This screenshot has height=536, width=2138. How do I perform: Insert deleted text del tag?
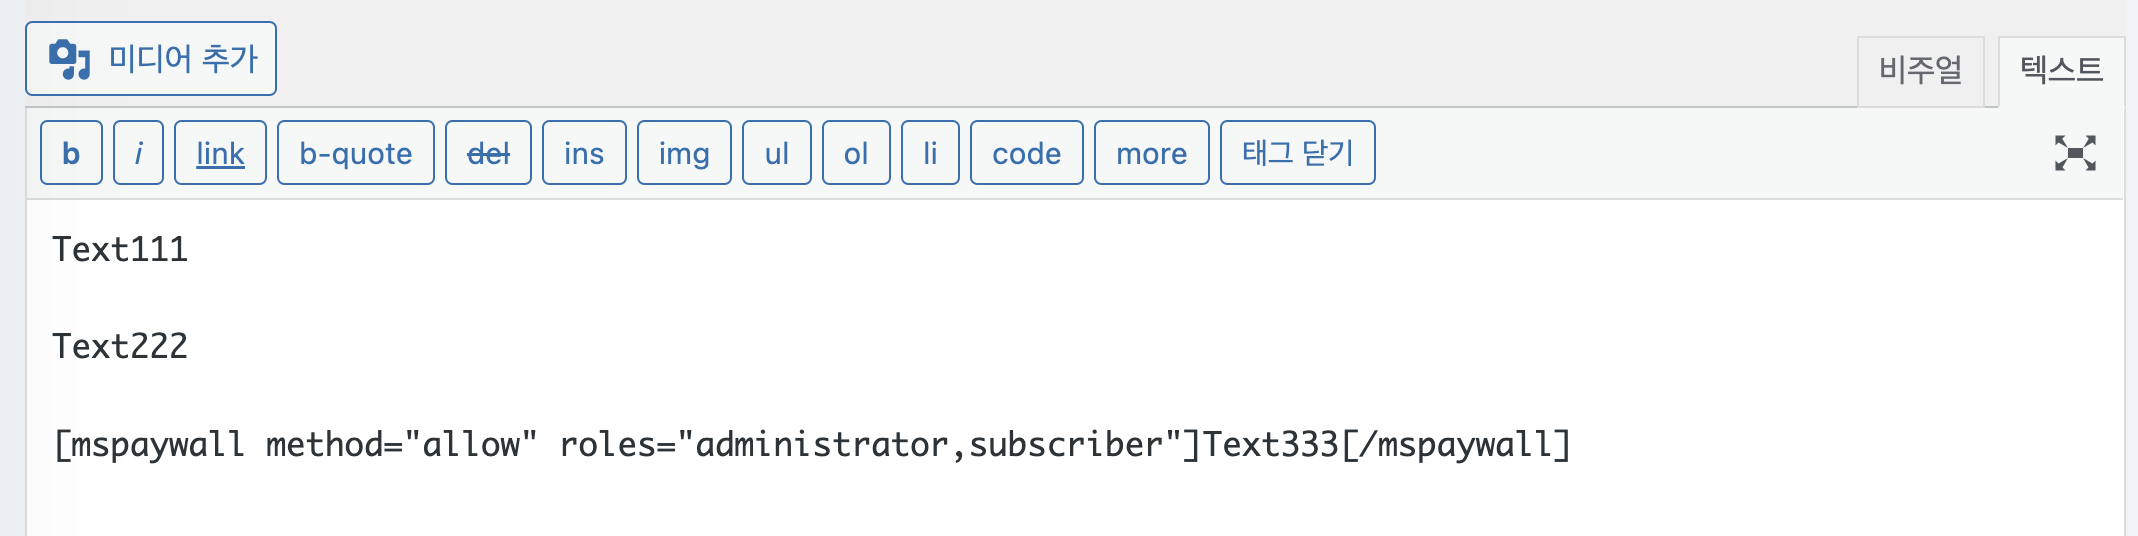click(x=488, y=153)
